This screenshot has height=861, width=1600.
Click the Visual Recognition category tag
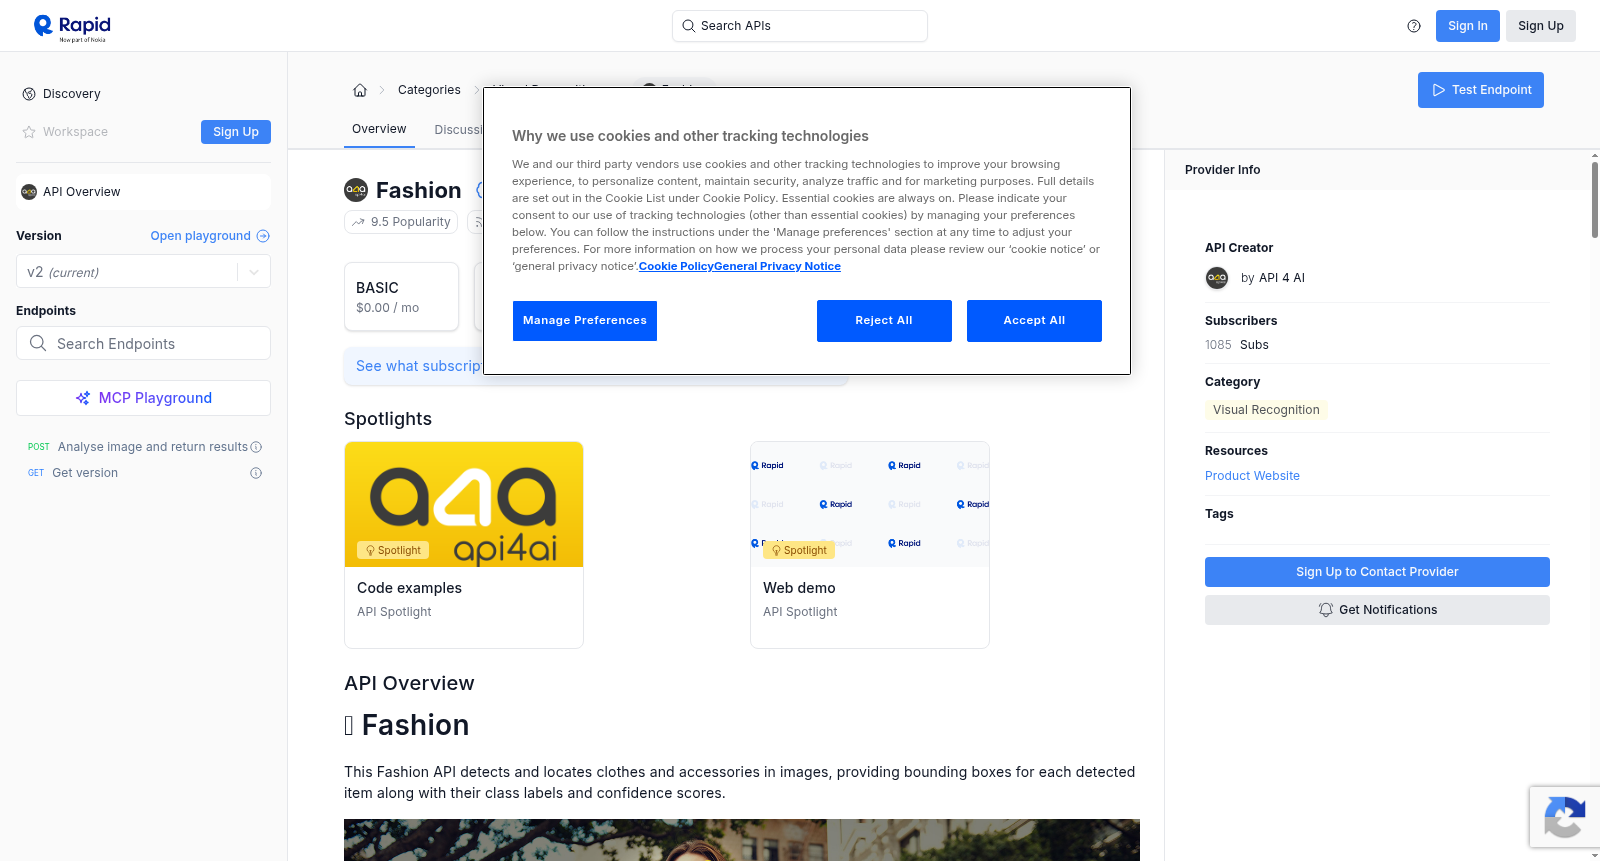1266,410
